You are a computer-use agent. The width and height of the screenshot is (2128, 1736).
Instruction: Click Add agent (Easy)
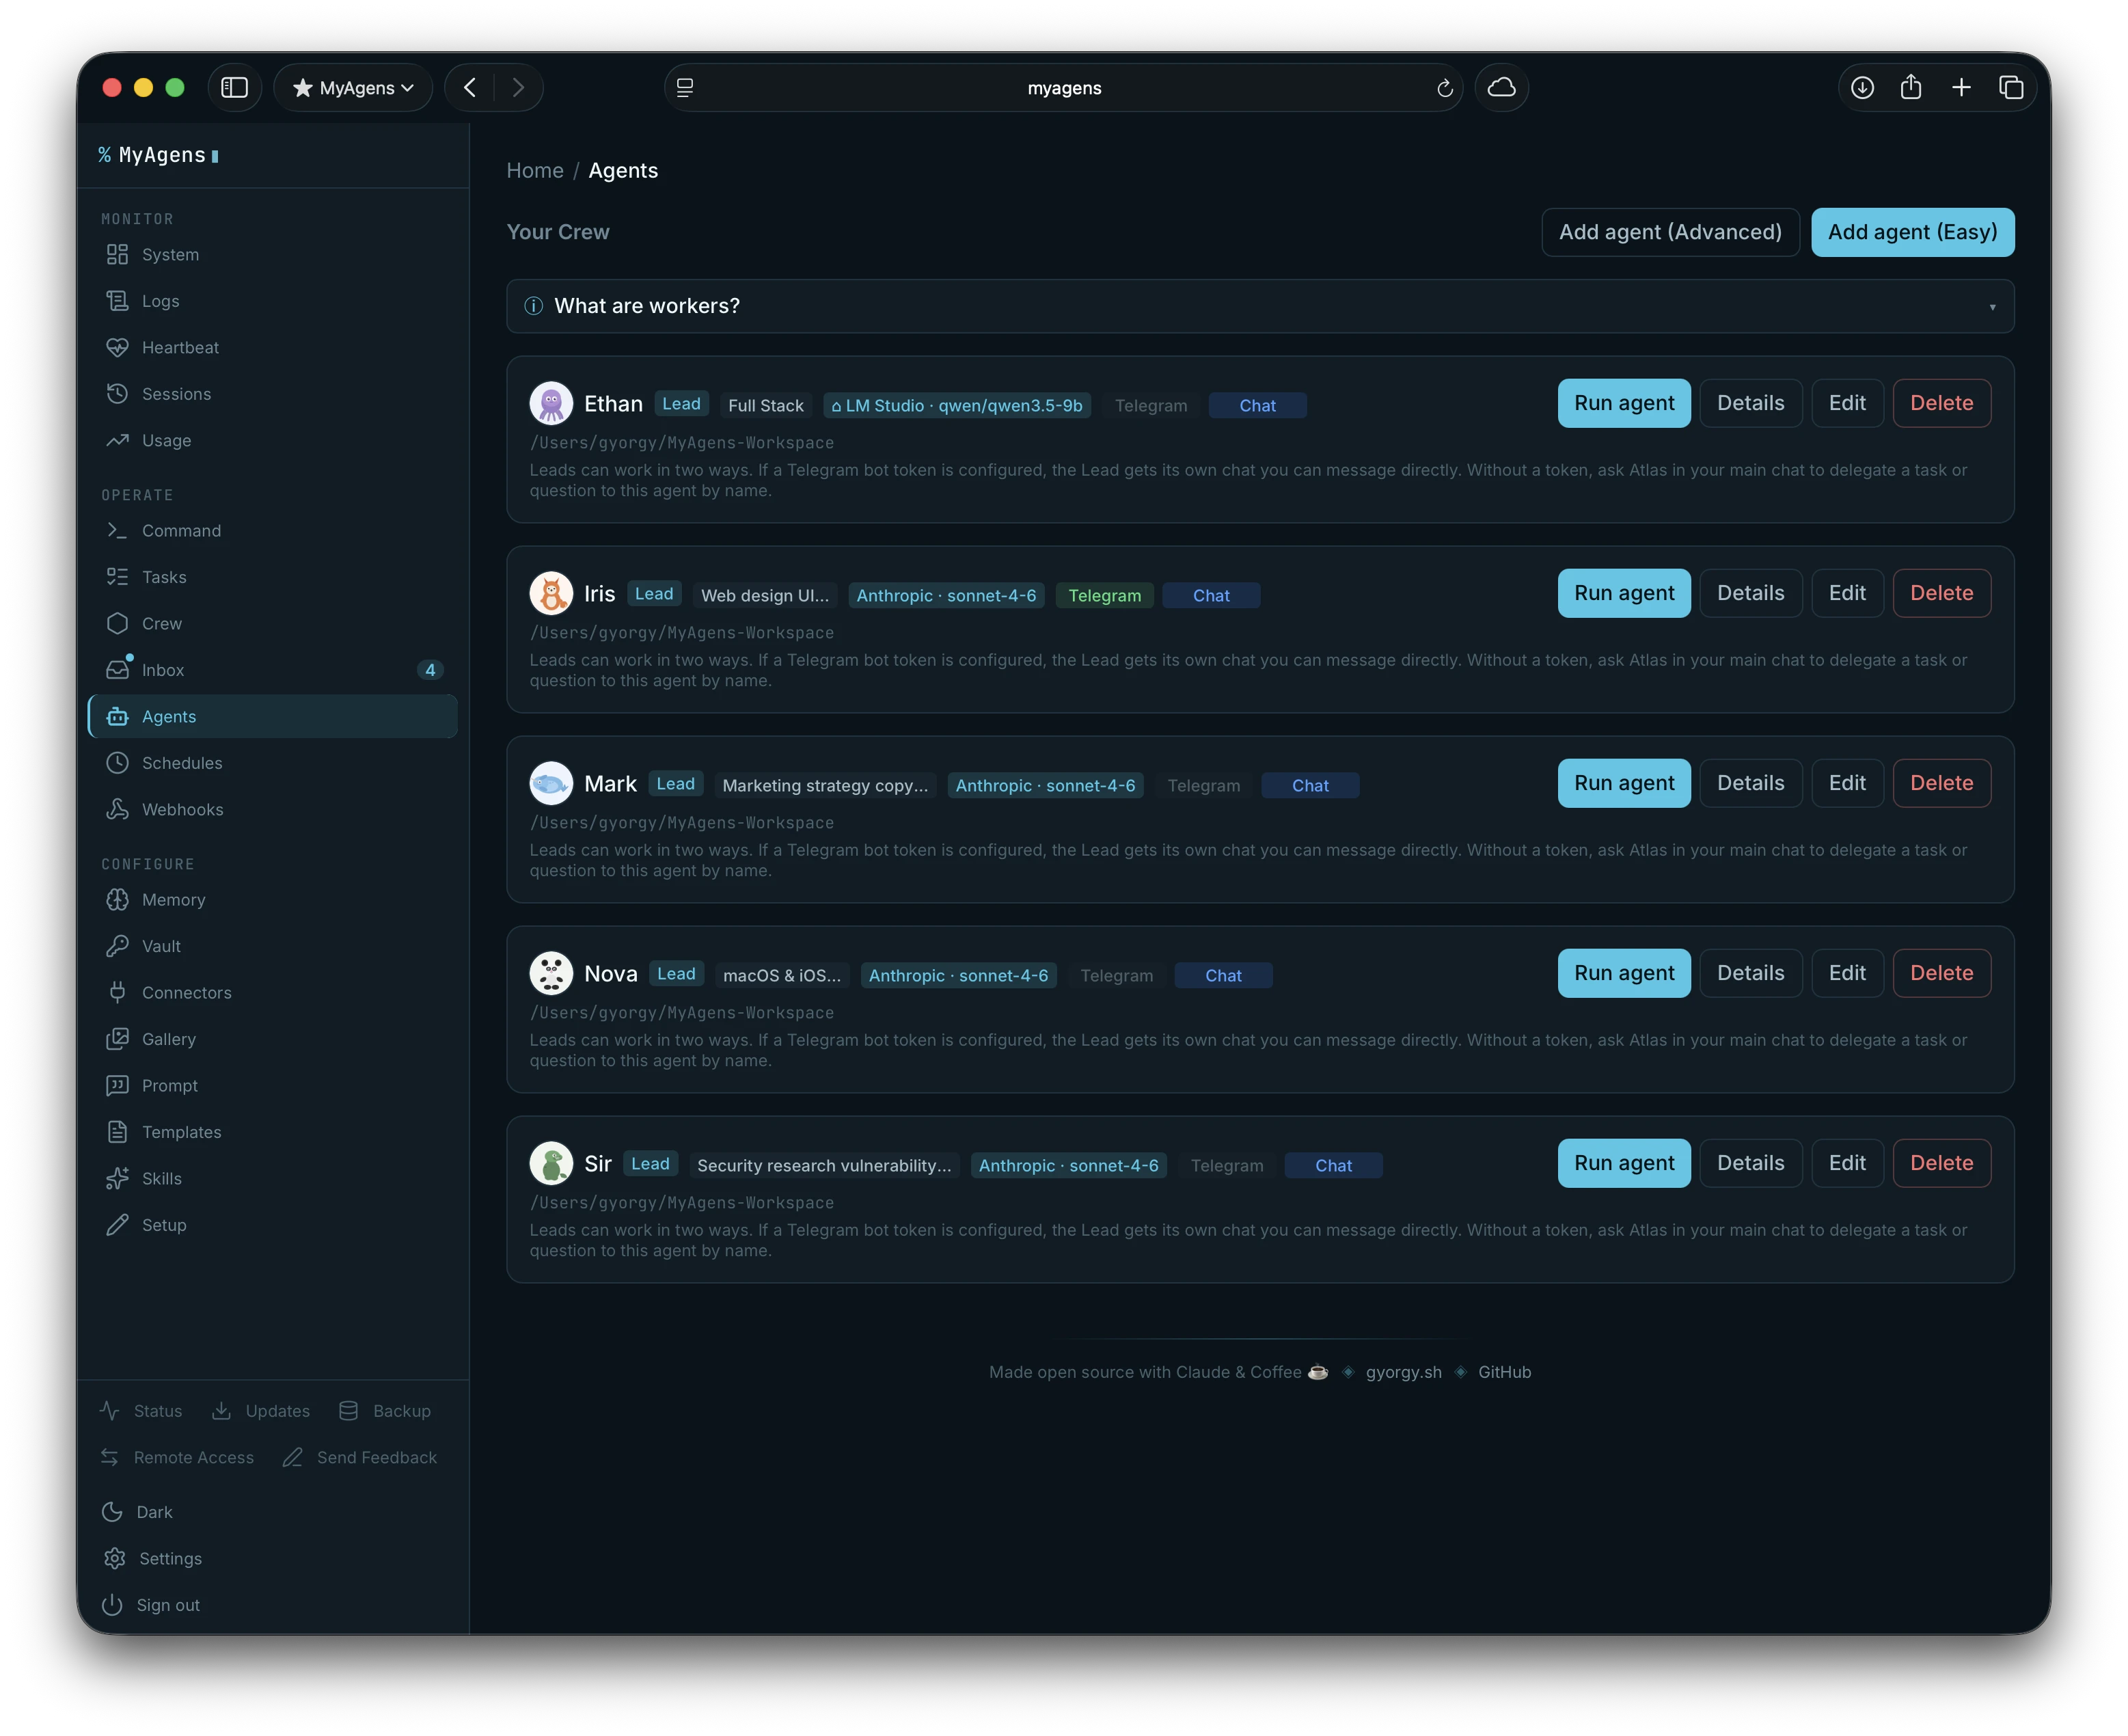[1912, 232]
